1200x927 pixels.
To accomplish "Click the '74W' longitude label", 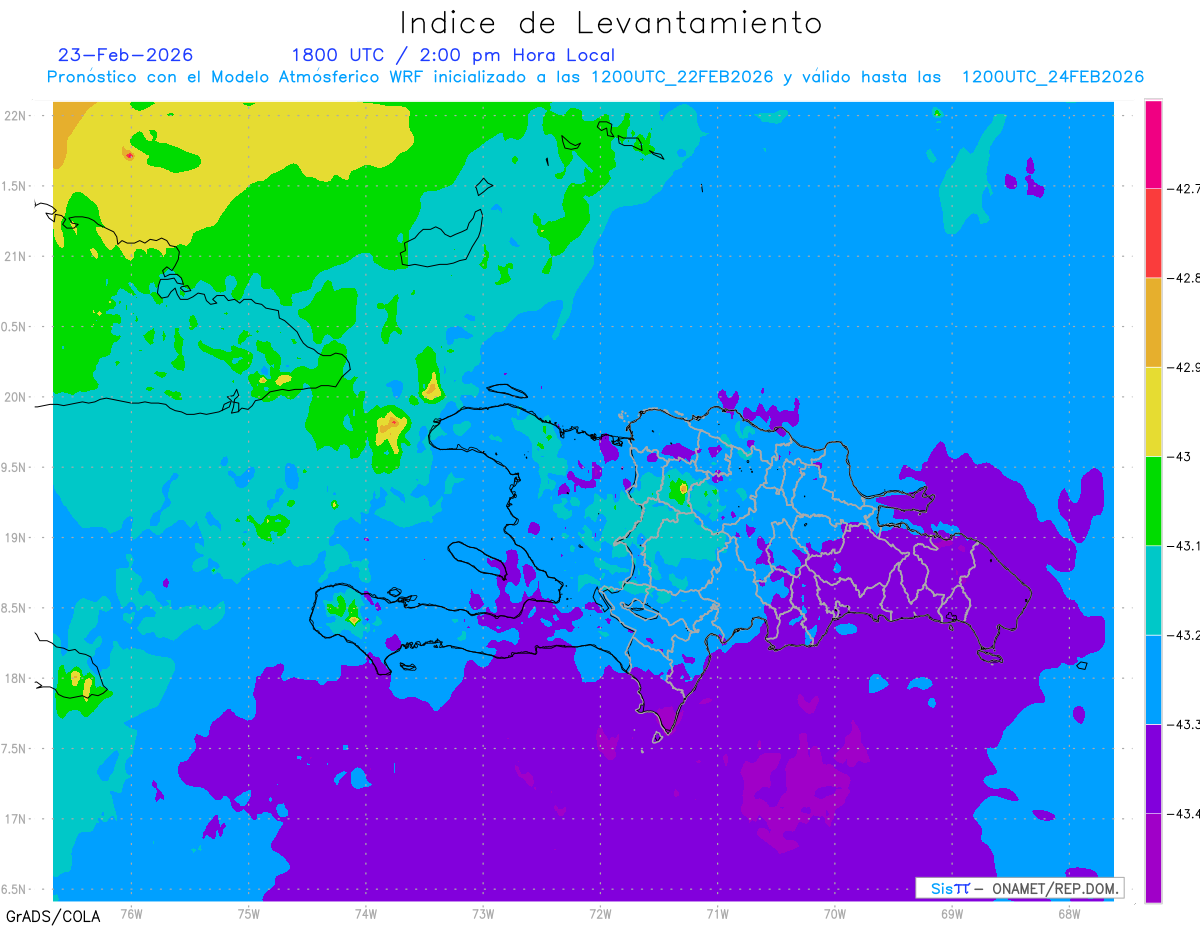I will 365,913.
